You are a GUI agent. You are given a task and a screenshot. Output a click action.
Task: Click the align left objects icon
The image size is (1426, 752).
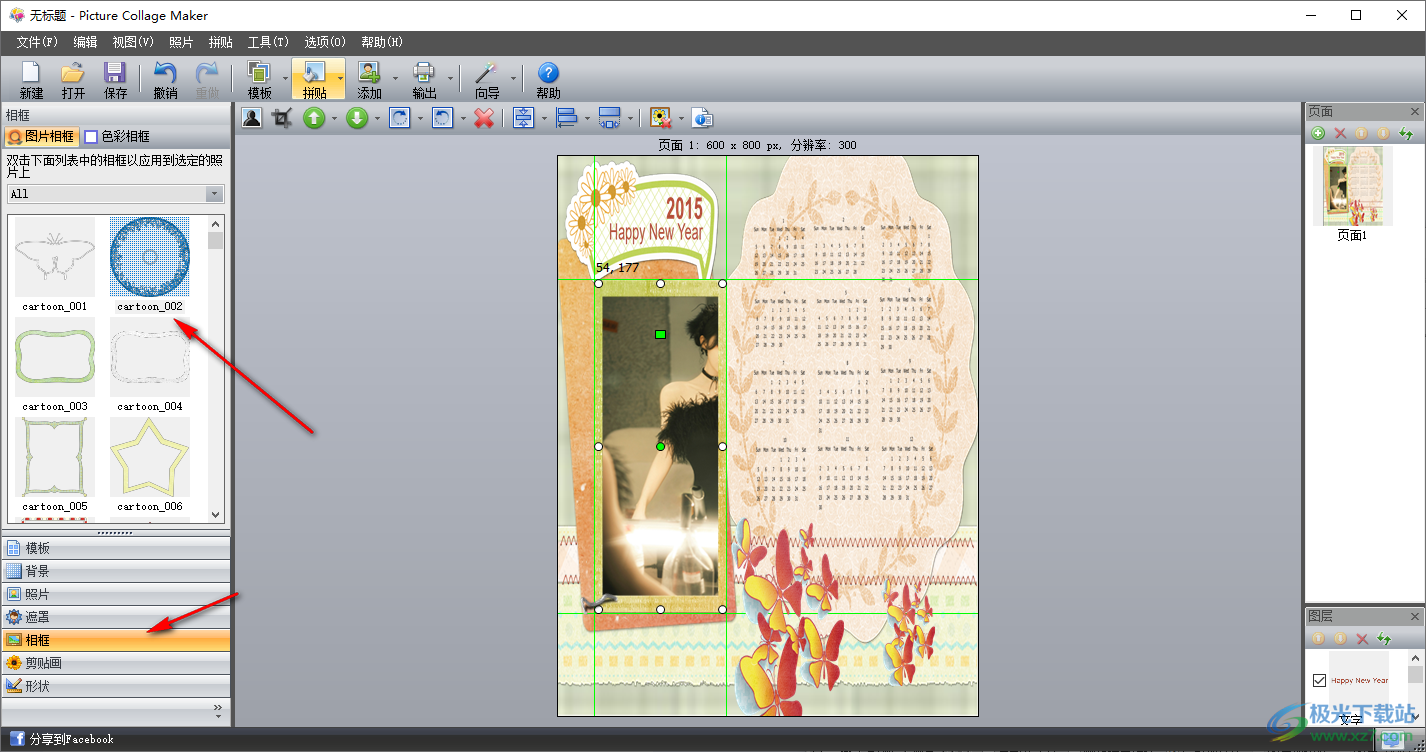(567, 118)
